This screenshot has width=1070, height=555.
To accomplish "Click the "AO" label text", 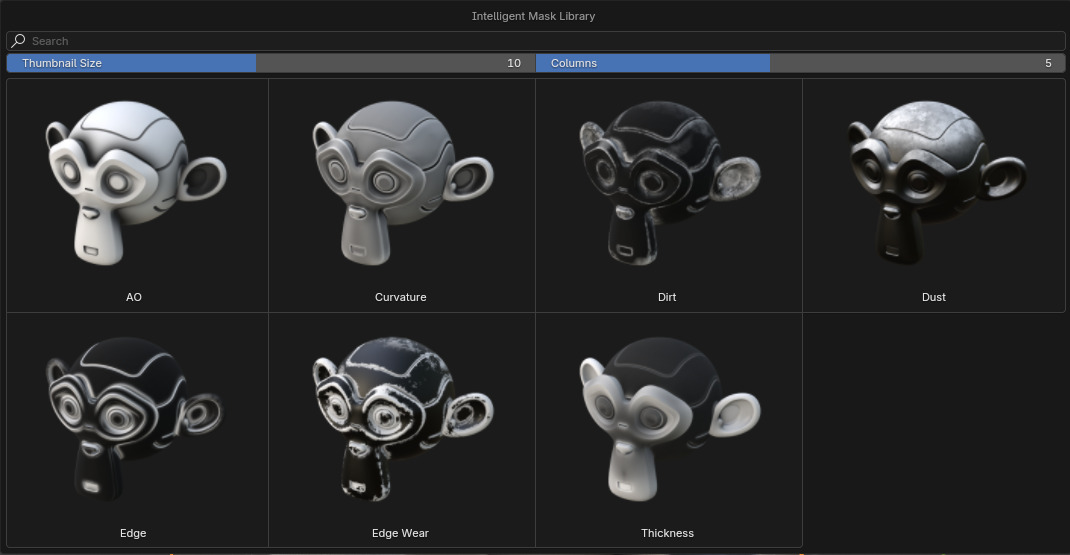I will [134, 297].
